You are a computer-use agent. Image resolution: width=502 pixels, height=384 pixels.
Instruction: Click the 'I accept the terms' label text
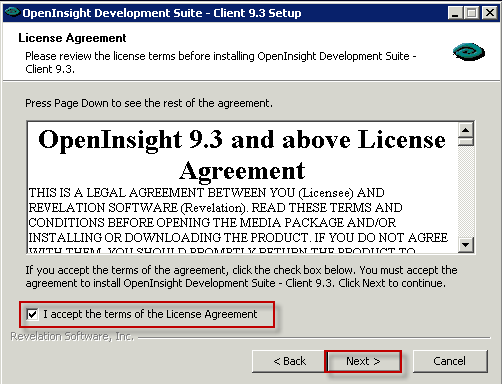pos(150,314)
